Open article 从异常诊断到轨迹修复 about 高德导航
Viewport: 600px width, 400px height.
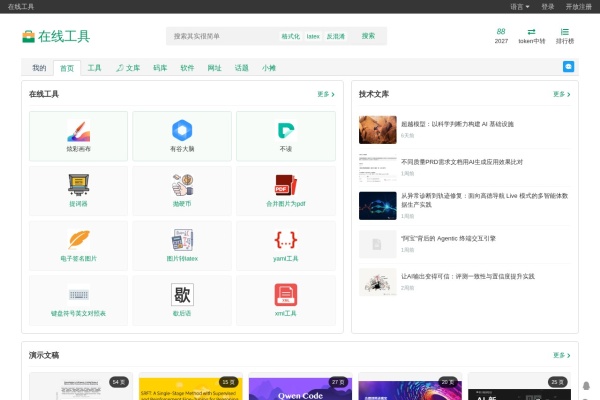[x=484, y=200]
